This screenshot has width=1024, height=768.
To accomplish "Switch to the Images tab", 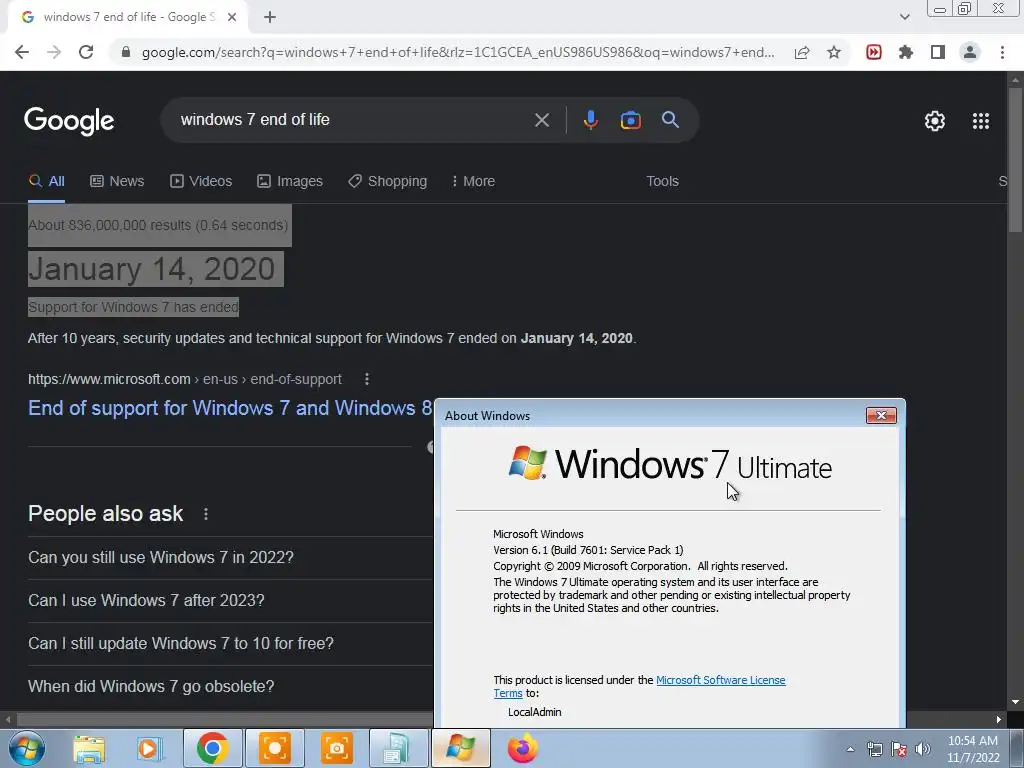I will pos(290,182).
